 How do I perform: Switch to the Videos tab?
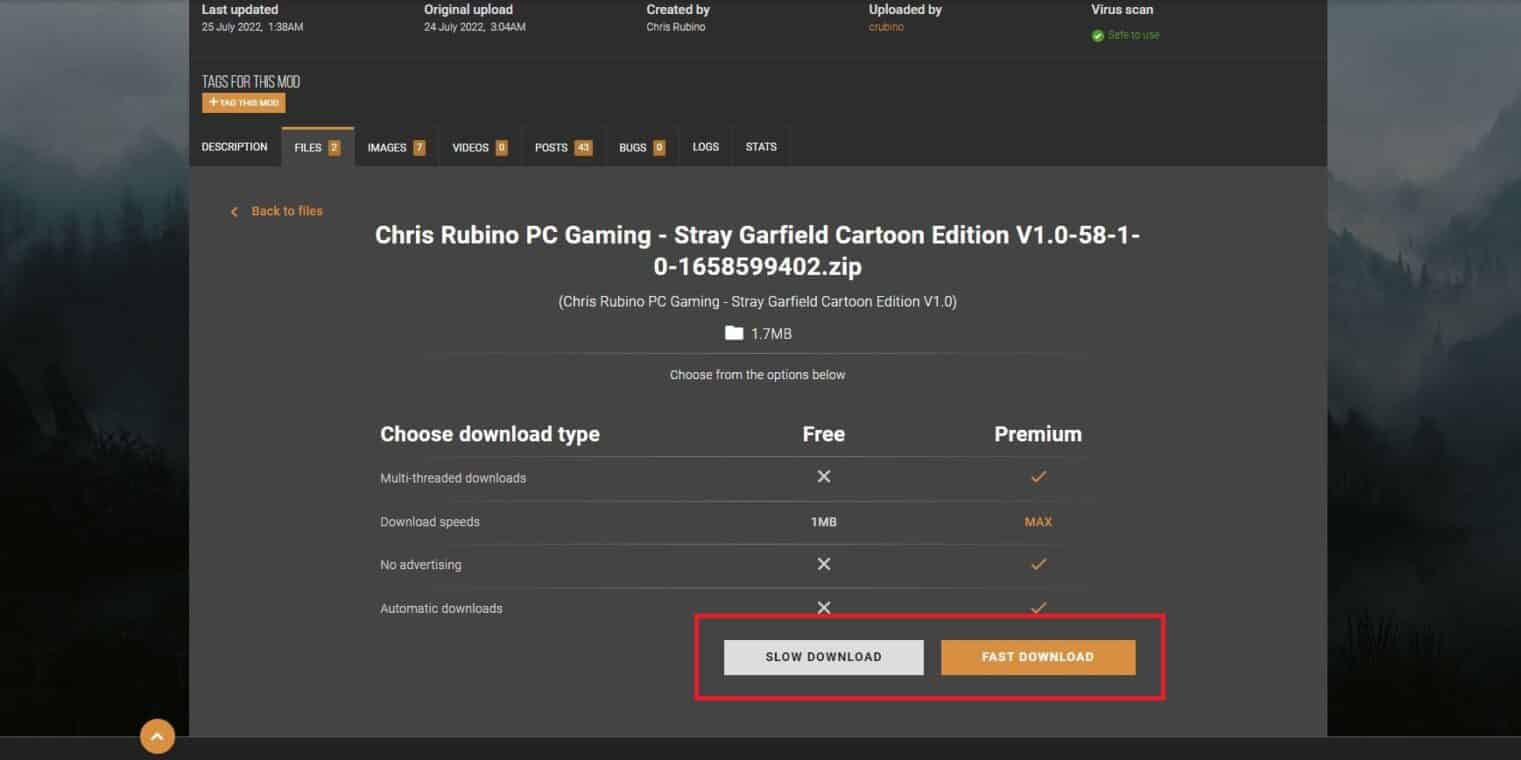point(480,147)
